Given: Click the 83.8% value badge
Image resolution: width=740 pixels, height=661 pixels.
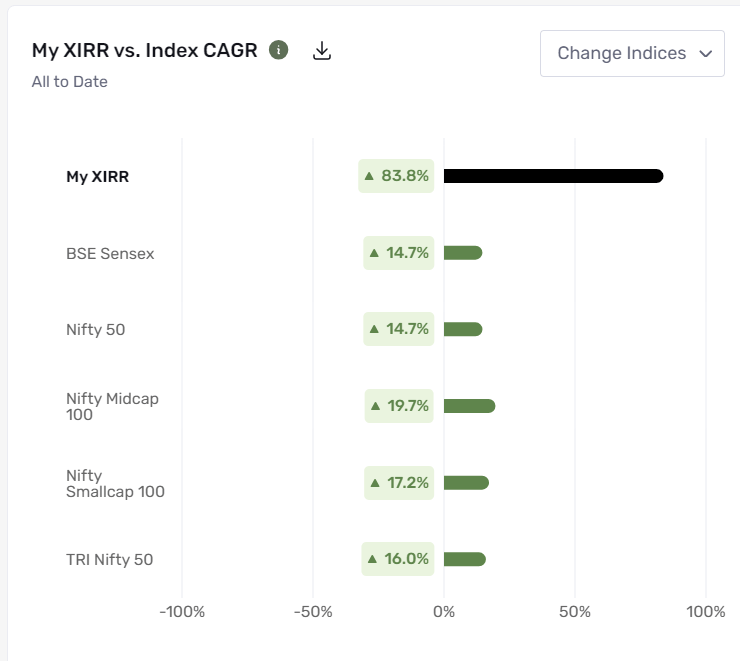Looking at the screenshot, I should click(x=397, y=176).
